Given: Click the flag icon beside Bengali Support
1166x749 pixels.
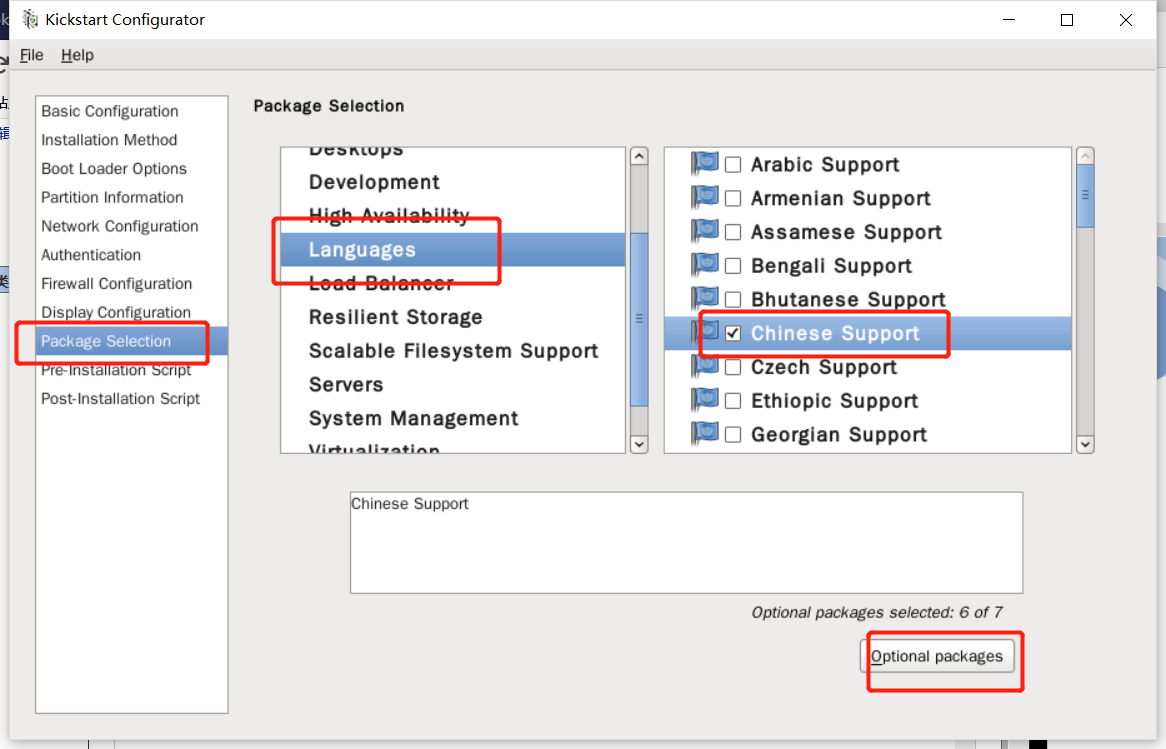Looking at the screenshot, I should [705, 266].
